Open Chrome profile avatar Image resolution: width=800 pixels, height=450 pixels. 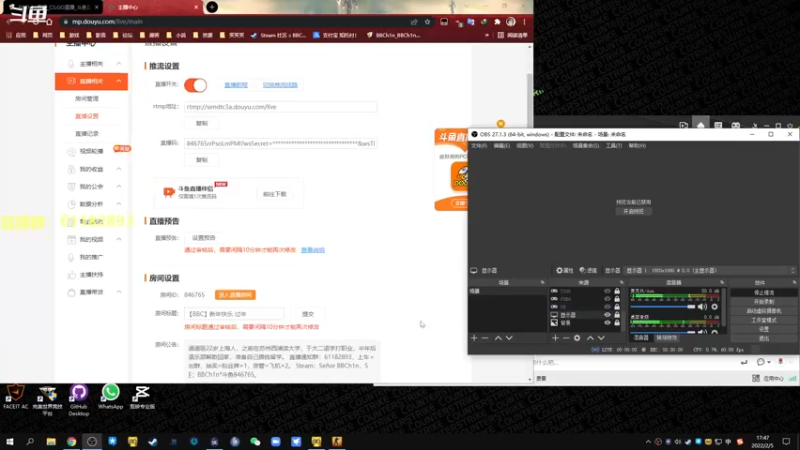tap(511, 22)
